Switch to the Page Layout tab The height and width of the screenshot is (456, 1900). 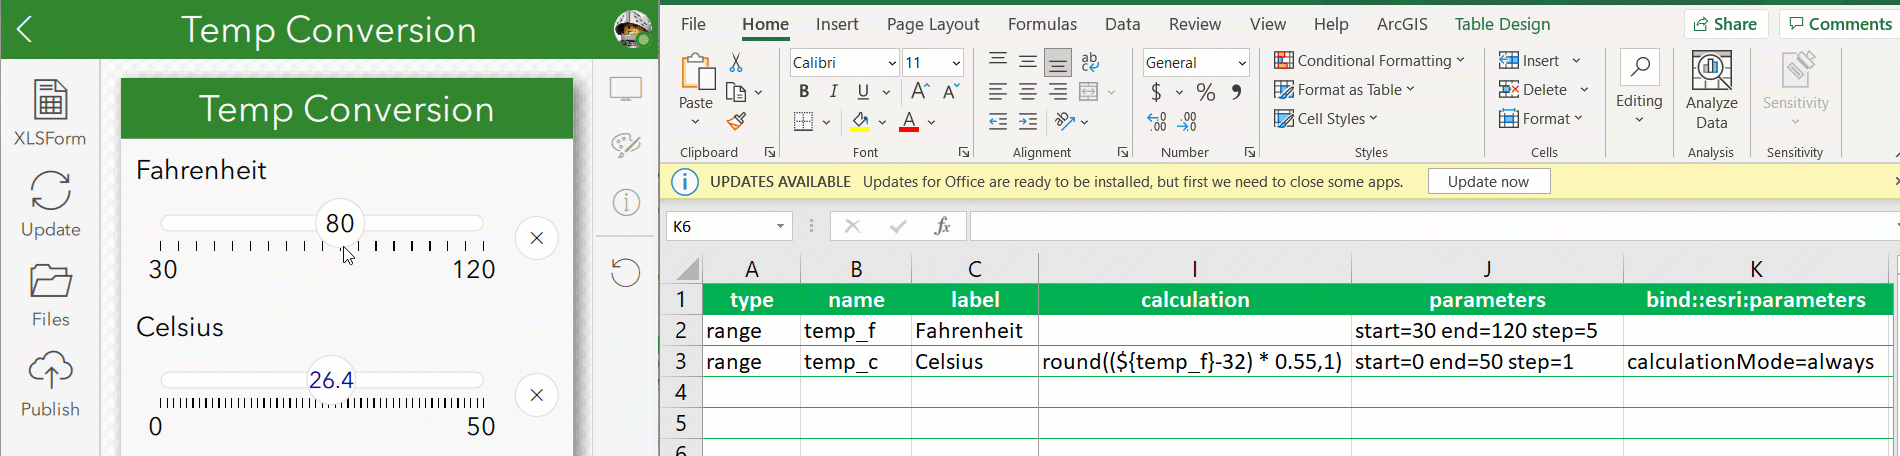click(x=933, y=24)
